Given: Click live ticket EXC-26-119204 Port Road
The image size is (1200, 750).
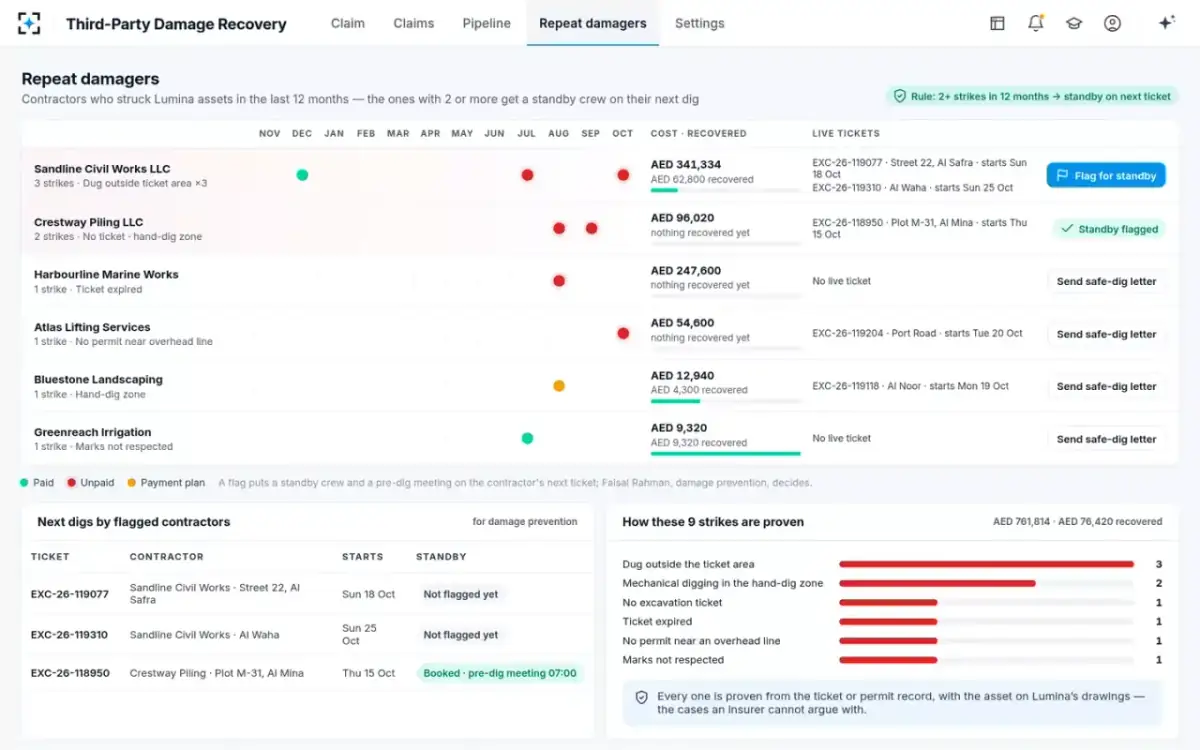Looking at the screenshot, I should pyautogui.click(x=917, y=333).
